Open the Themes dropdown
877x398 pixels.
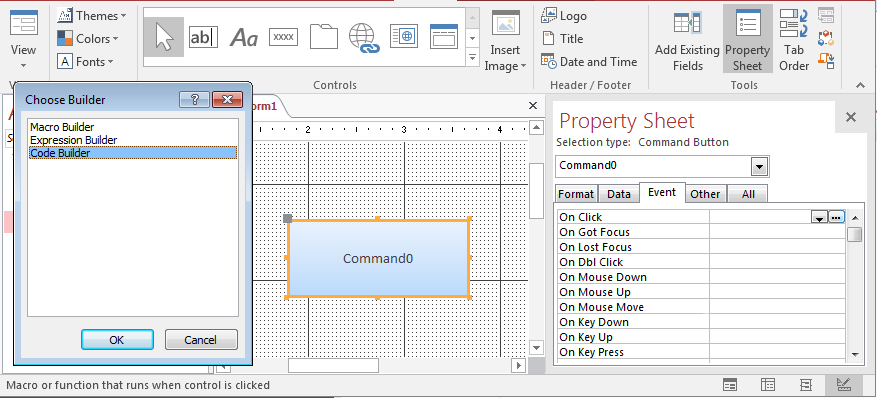tap(91, 16)
